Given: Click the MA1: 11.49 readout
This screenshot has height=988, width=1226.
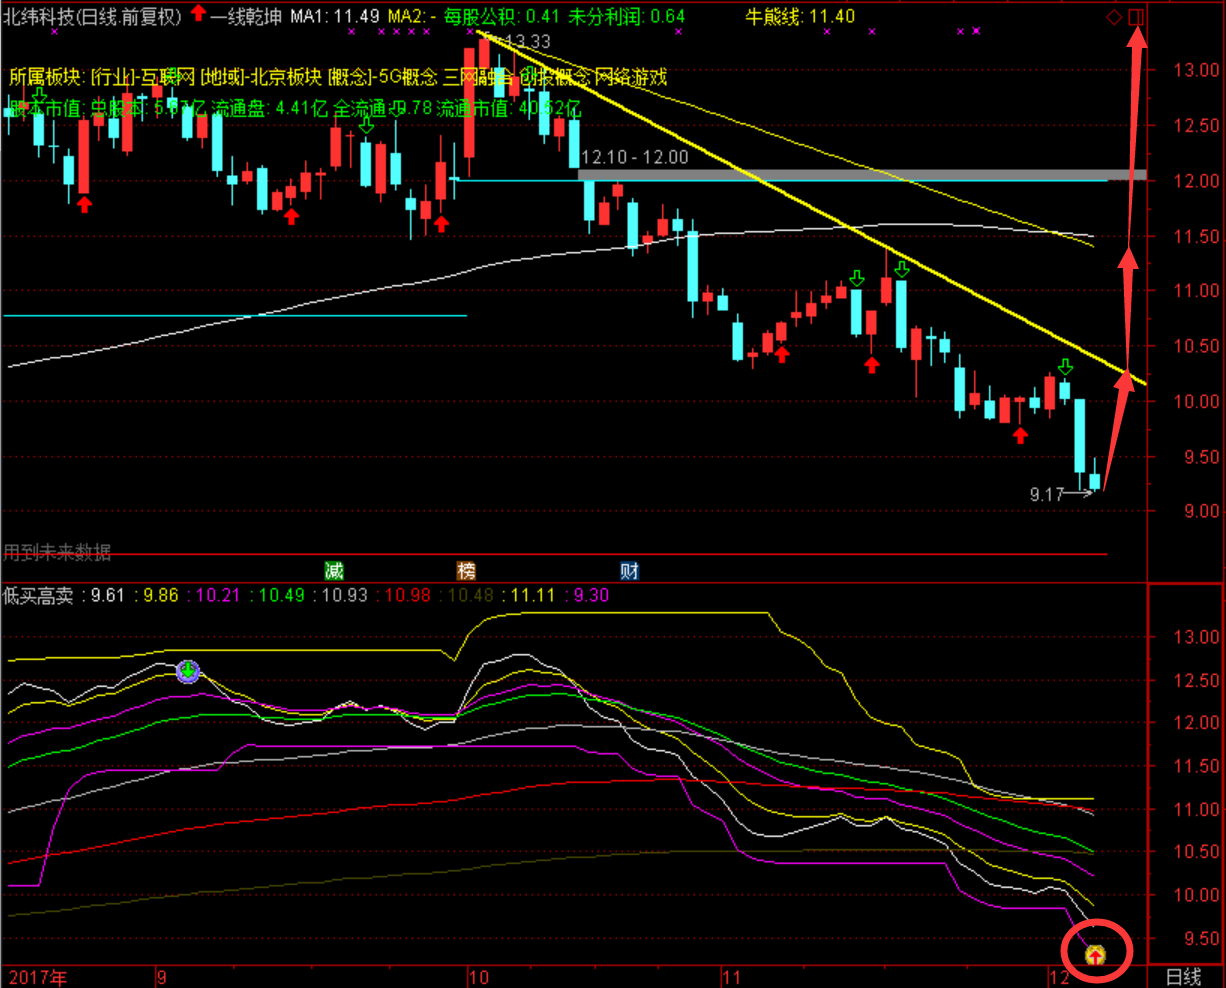Looking at the screenshot, I should [334, 16].
